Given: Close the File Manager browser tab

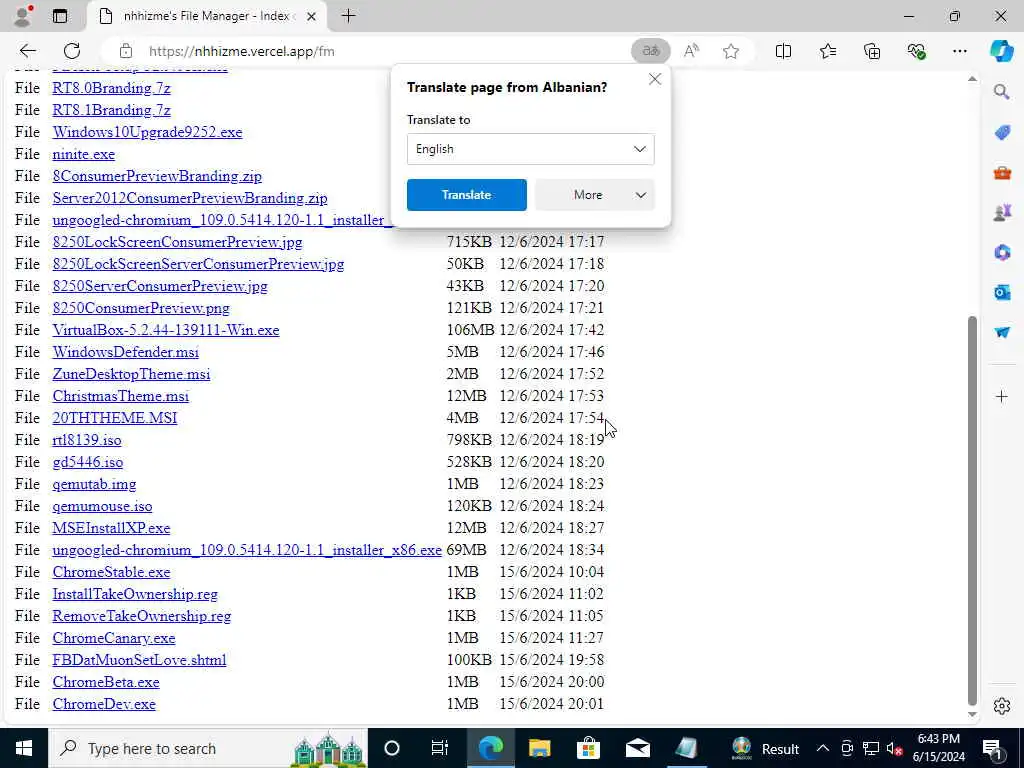Looking at the screenshot, I should (x=312, y=16).
